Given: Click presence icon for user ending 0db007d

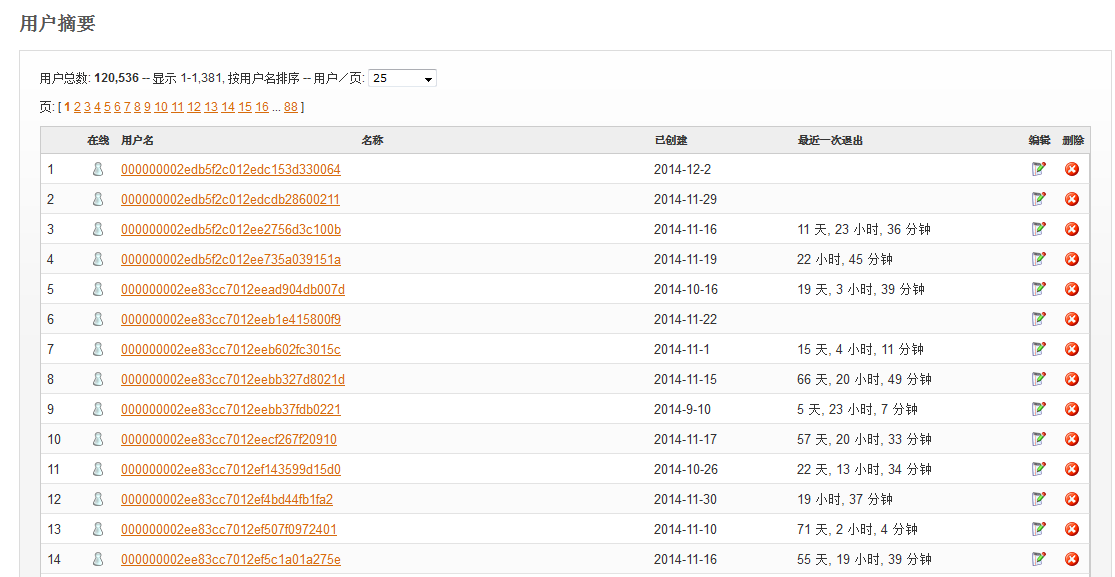Looking at the screenshot, I should [x=98, y=288].
